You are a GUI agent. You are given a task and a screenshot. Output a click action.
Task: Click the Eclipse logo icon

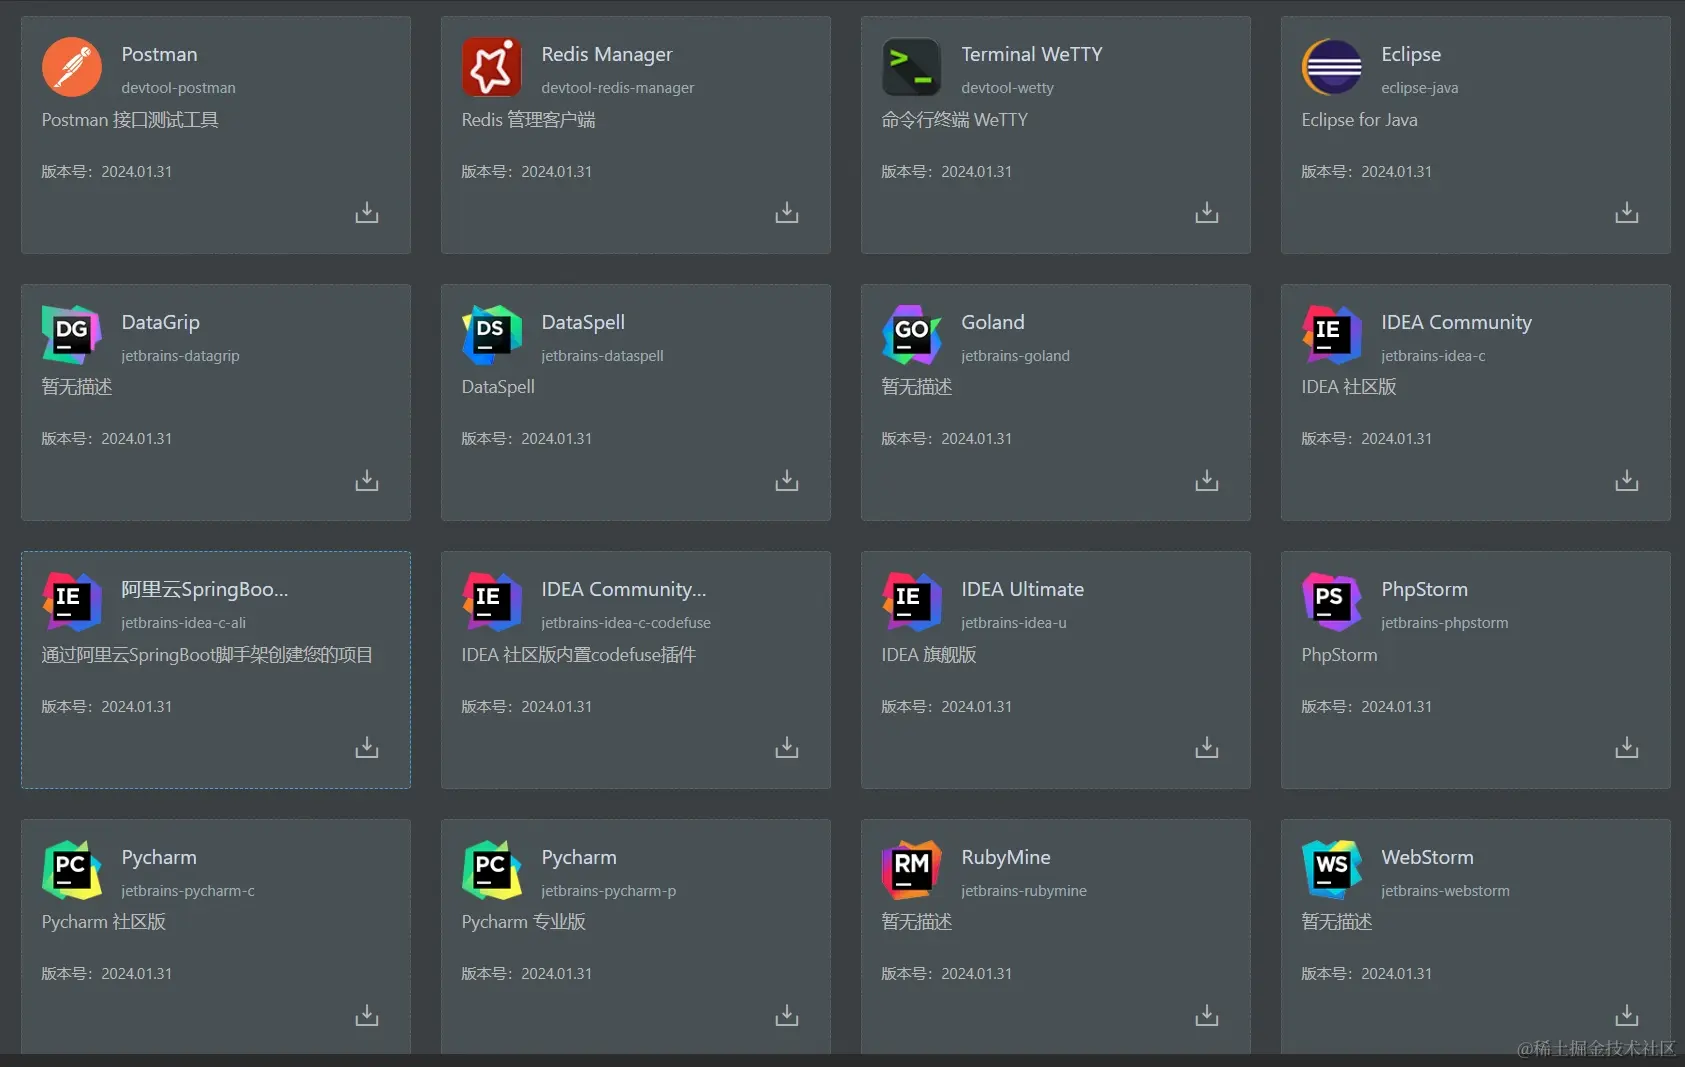point(1332,67)
